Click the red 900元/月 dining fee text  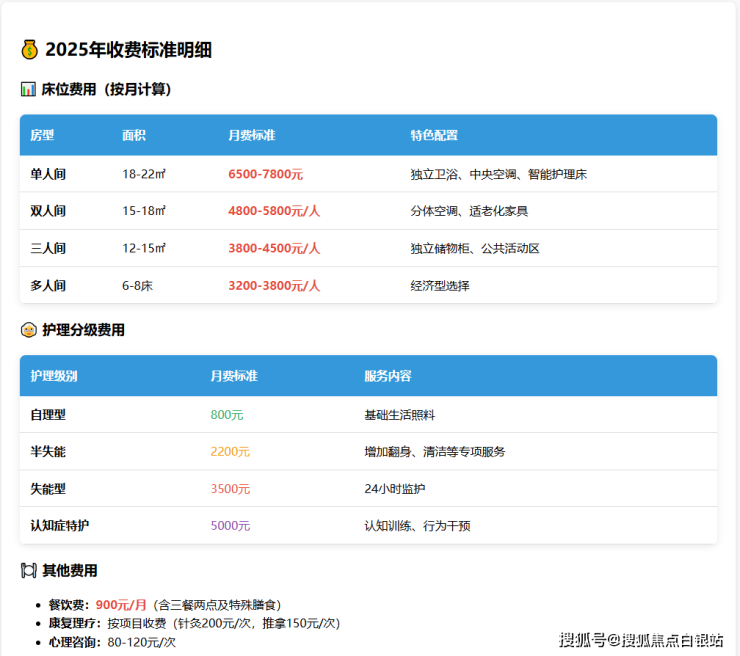click(121, 605)
